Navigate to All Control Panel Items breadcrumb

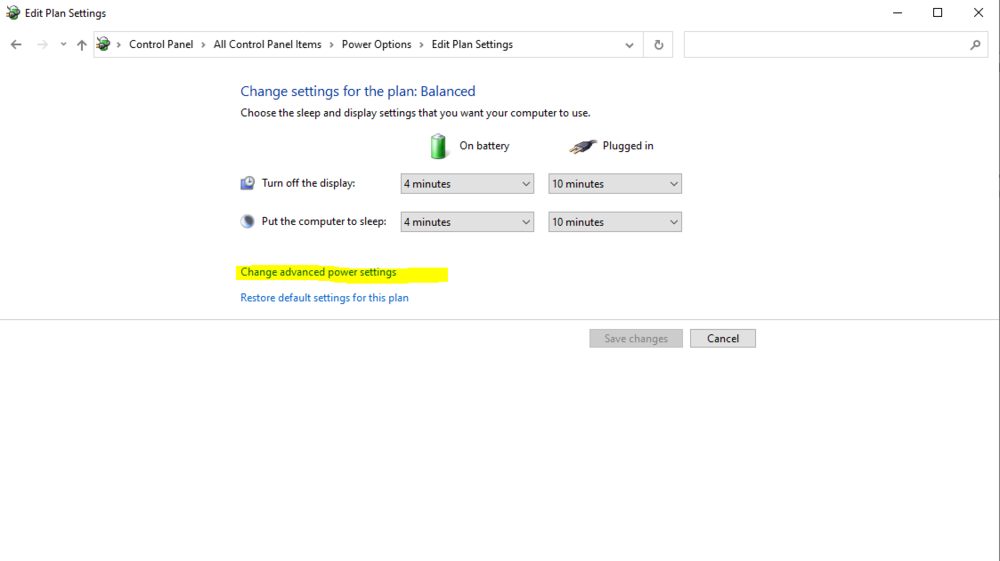coord(267,45)
